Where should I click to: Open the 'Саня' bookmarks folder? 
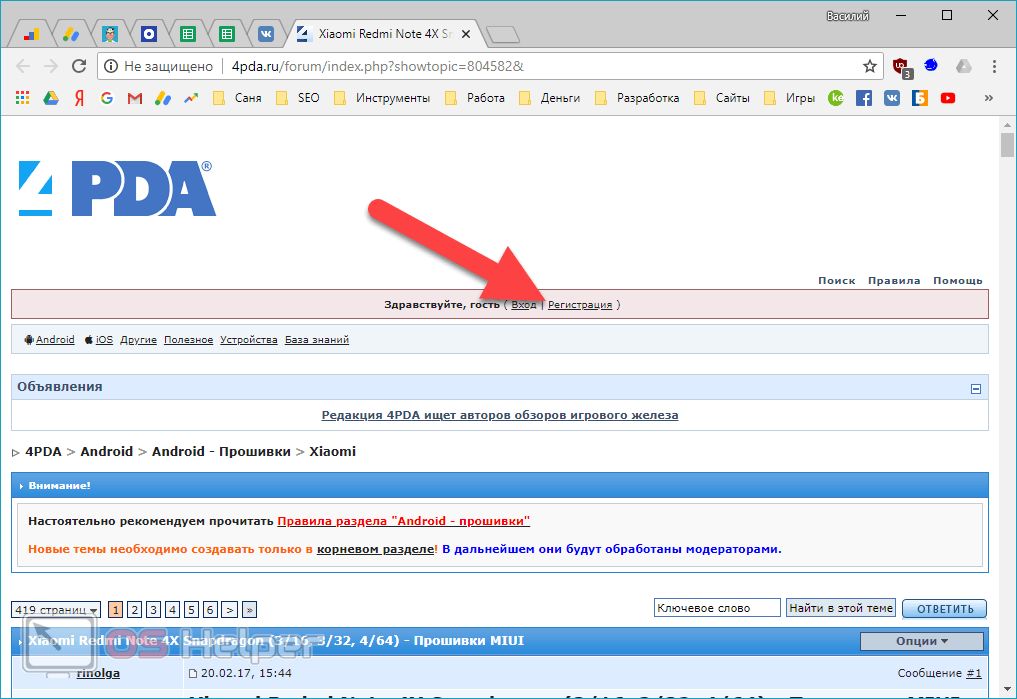point(237,98)
